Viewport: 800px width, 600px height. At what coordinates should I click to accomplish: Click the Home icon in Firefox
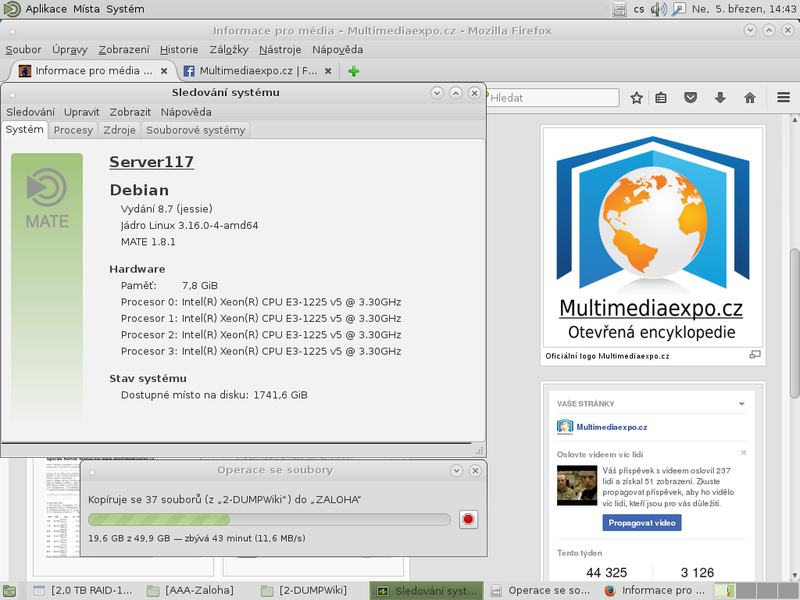click(x=749, y=98)
